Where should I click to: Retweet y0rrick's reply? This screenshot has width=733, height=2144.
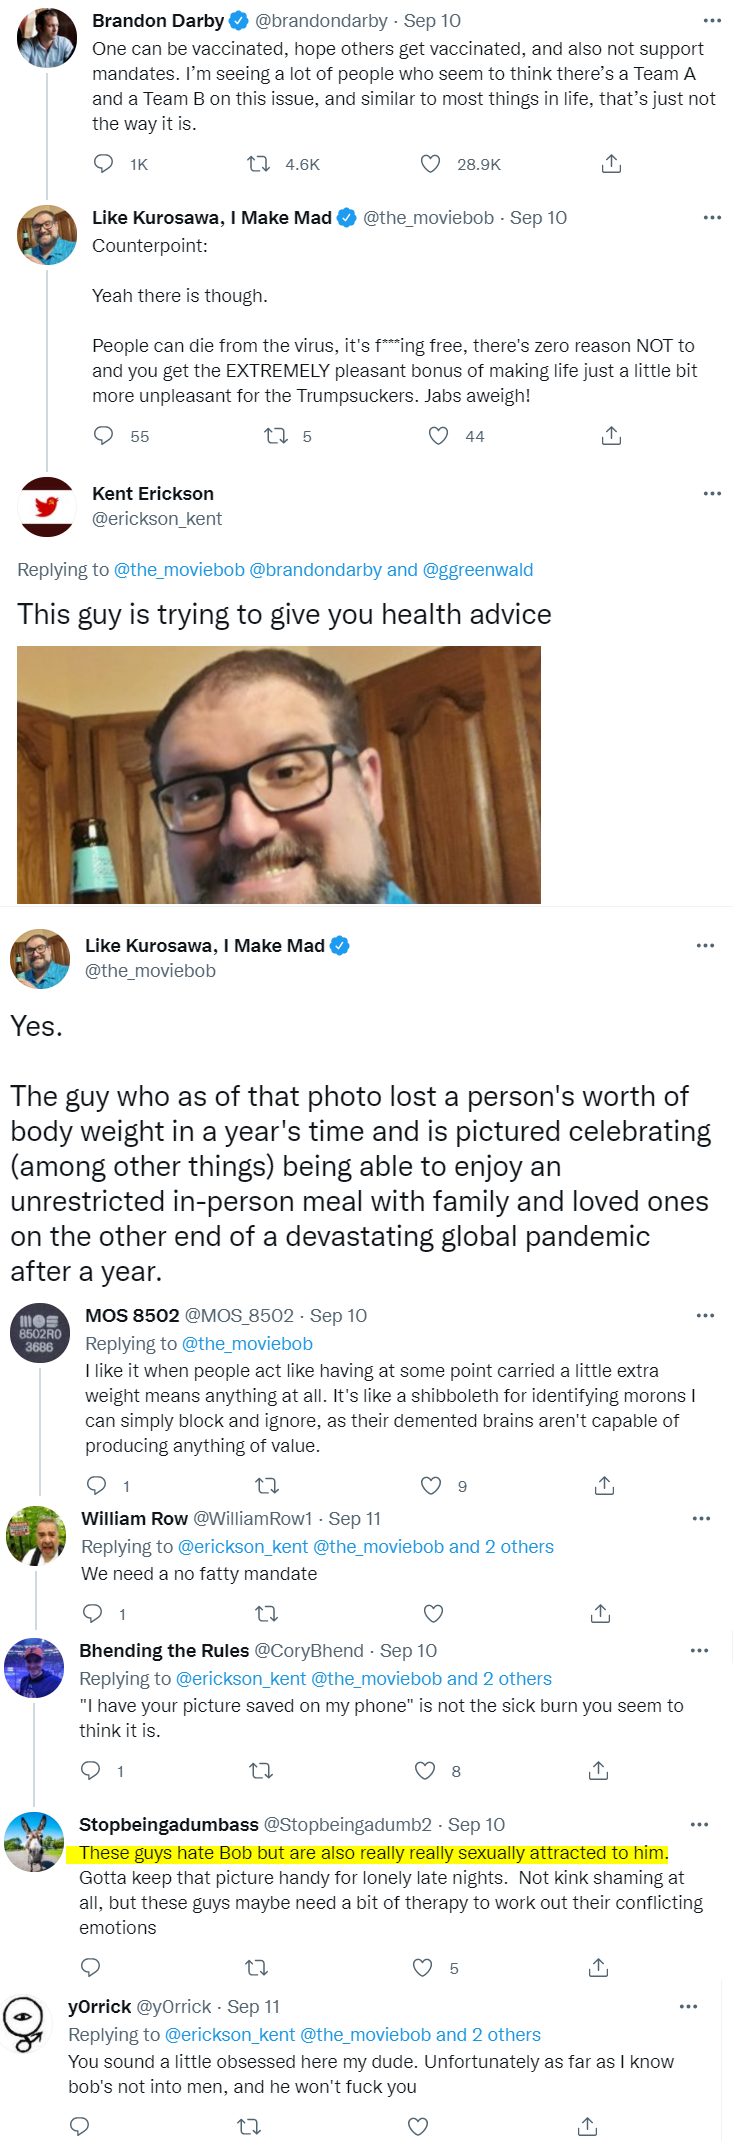[x=249, y=2126]
